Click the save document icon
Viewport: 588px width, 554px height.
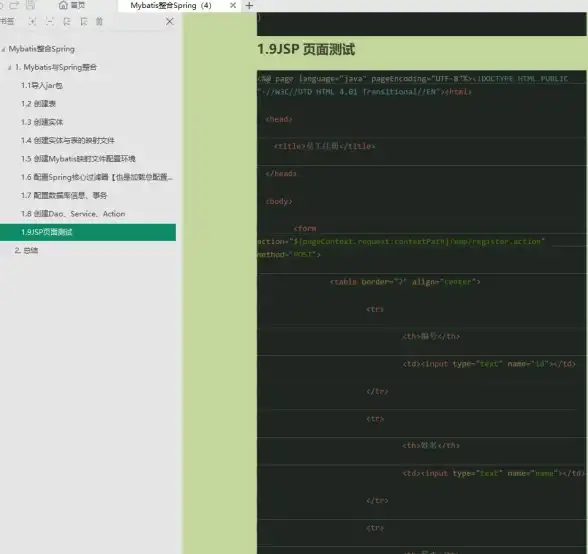point(30,5)
